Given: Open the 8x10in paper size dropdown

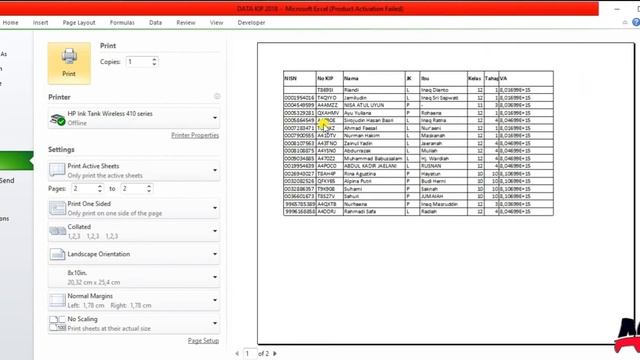Looking at the screenshot, I should [x=134, y=277].
